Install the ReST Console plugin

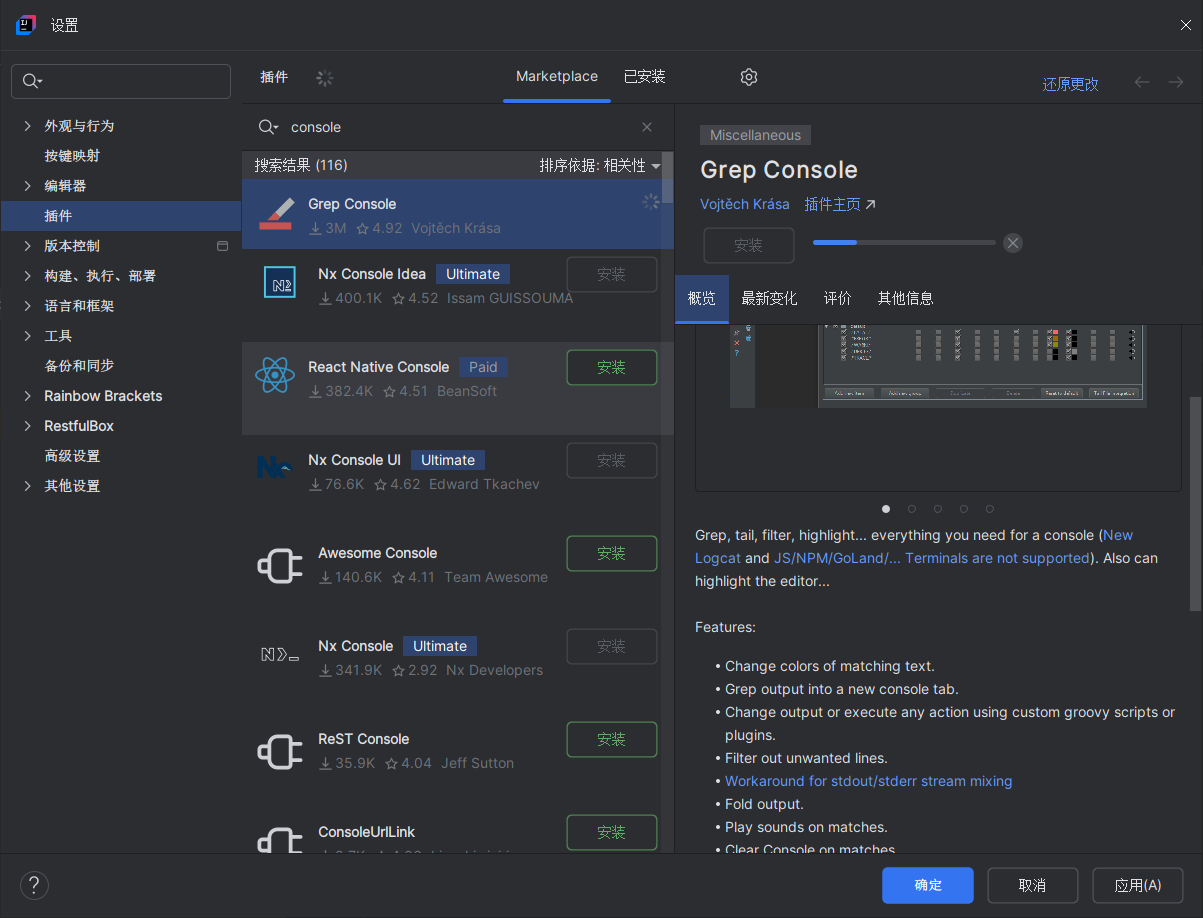point(612,740)
